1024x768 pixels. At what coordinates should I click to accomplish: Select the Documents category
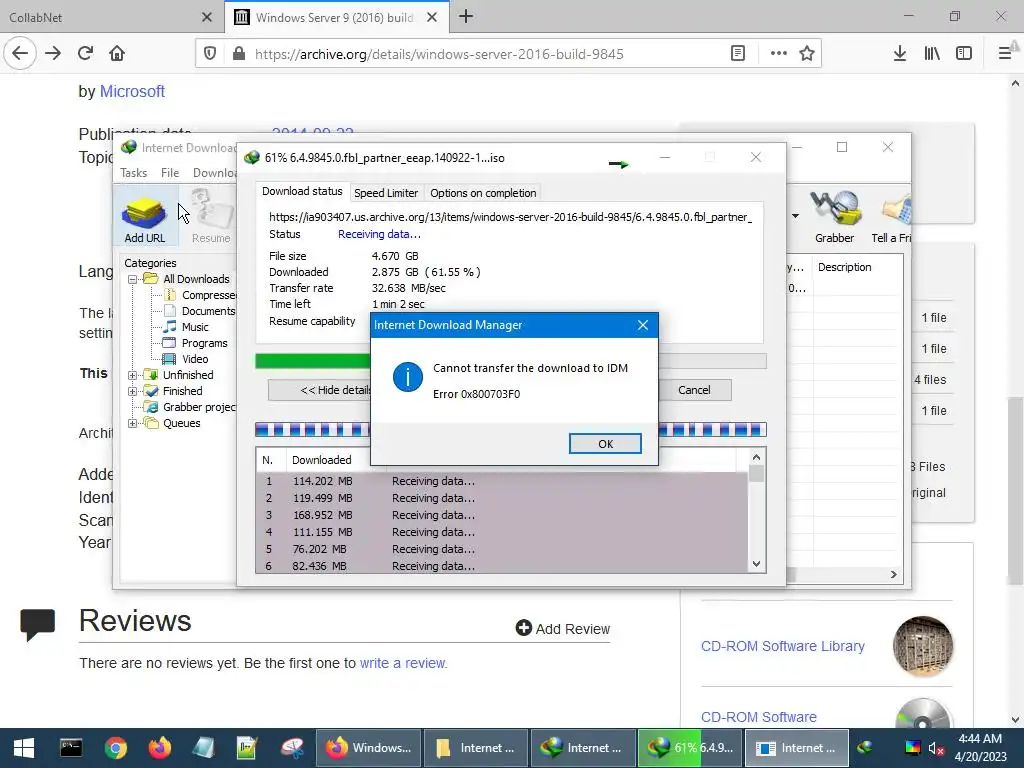click(199, 311)
